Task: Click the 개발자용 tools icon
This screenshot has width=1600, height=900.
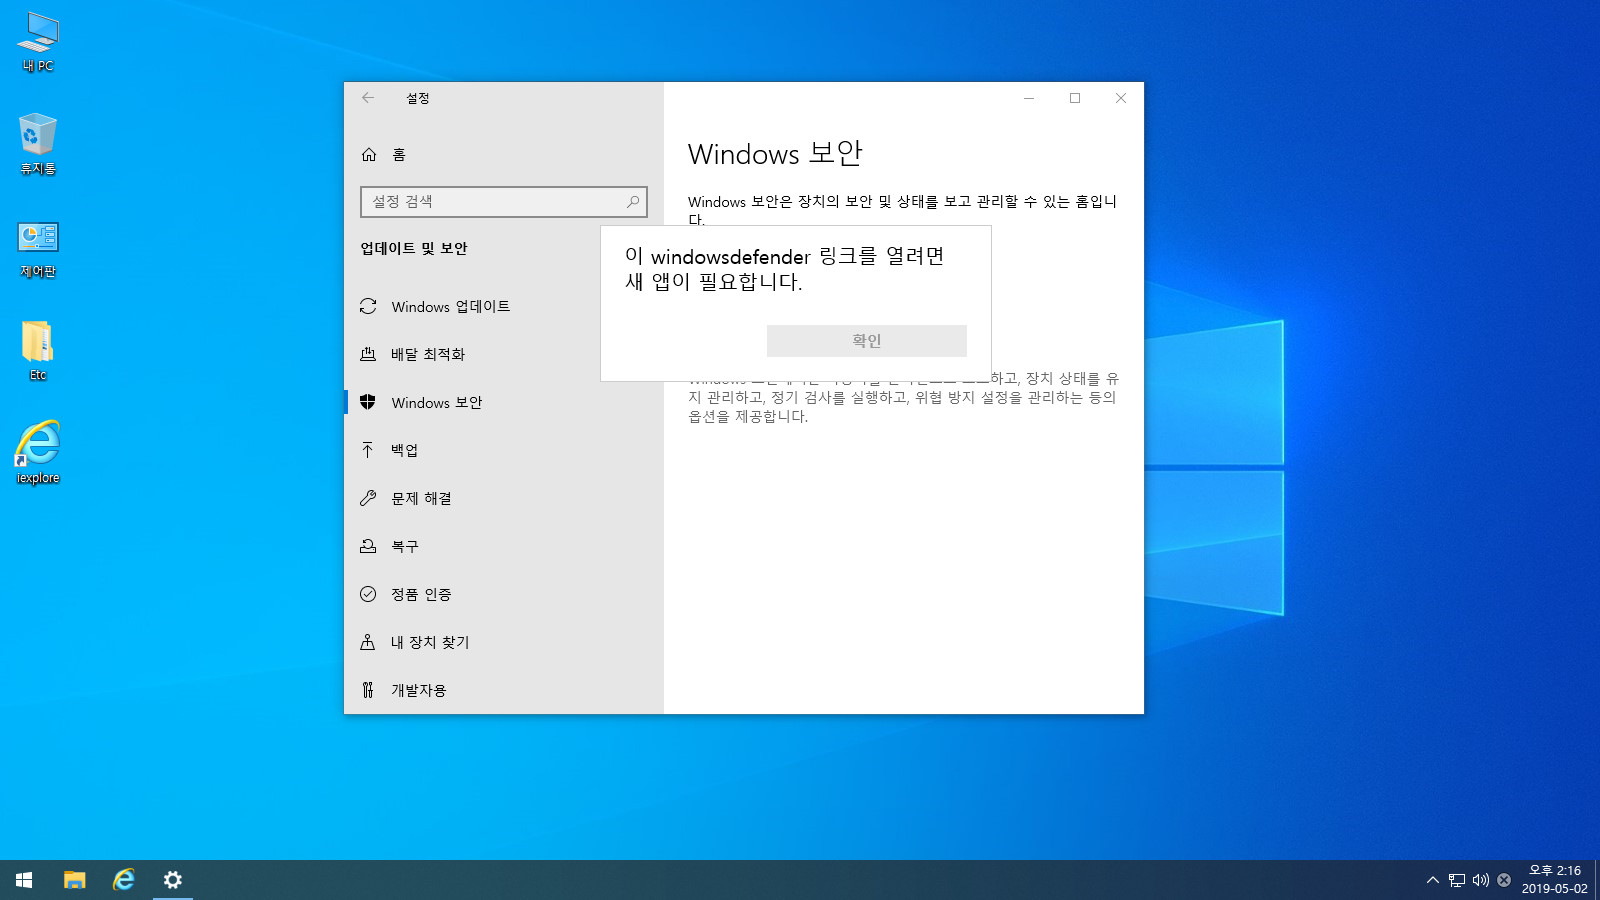Action: 368,690
